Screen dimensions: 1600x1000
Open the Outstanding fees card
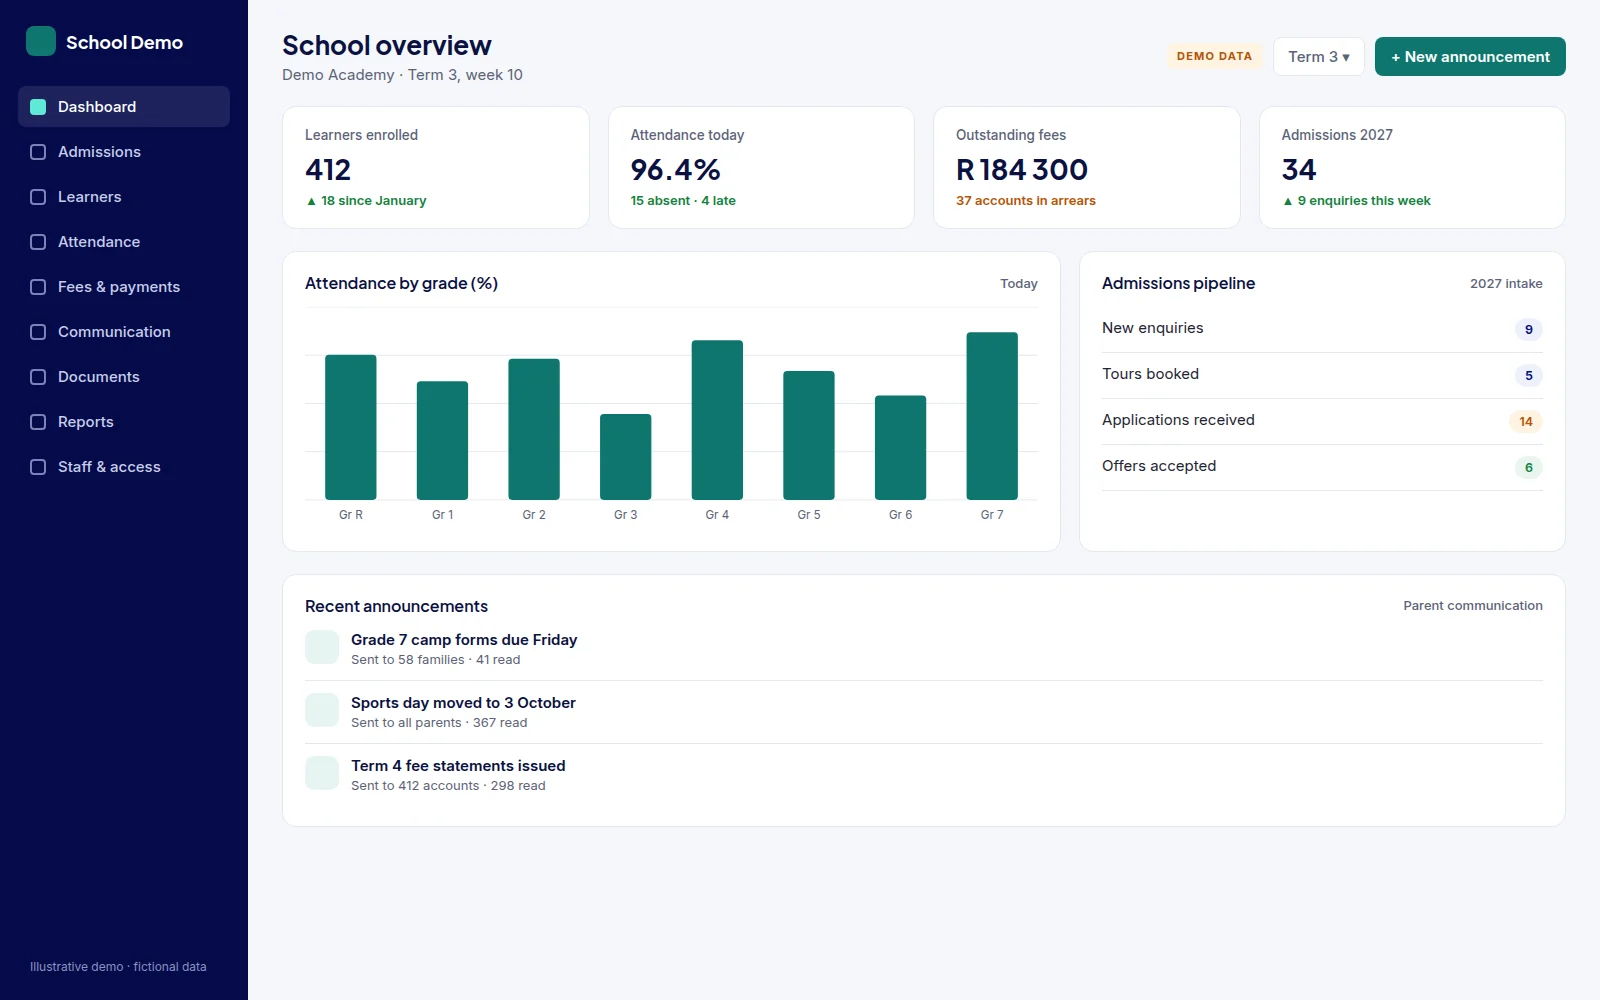point(1087,167)
